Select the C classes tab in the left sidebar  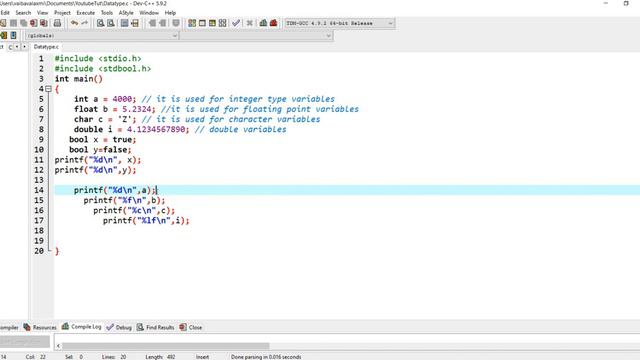click(10, 47)
